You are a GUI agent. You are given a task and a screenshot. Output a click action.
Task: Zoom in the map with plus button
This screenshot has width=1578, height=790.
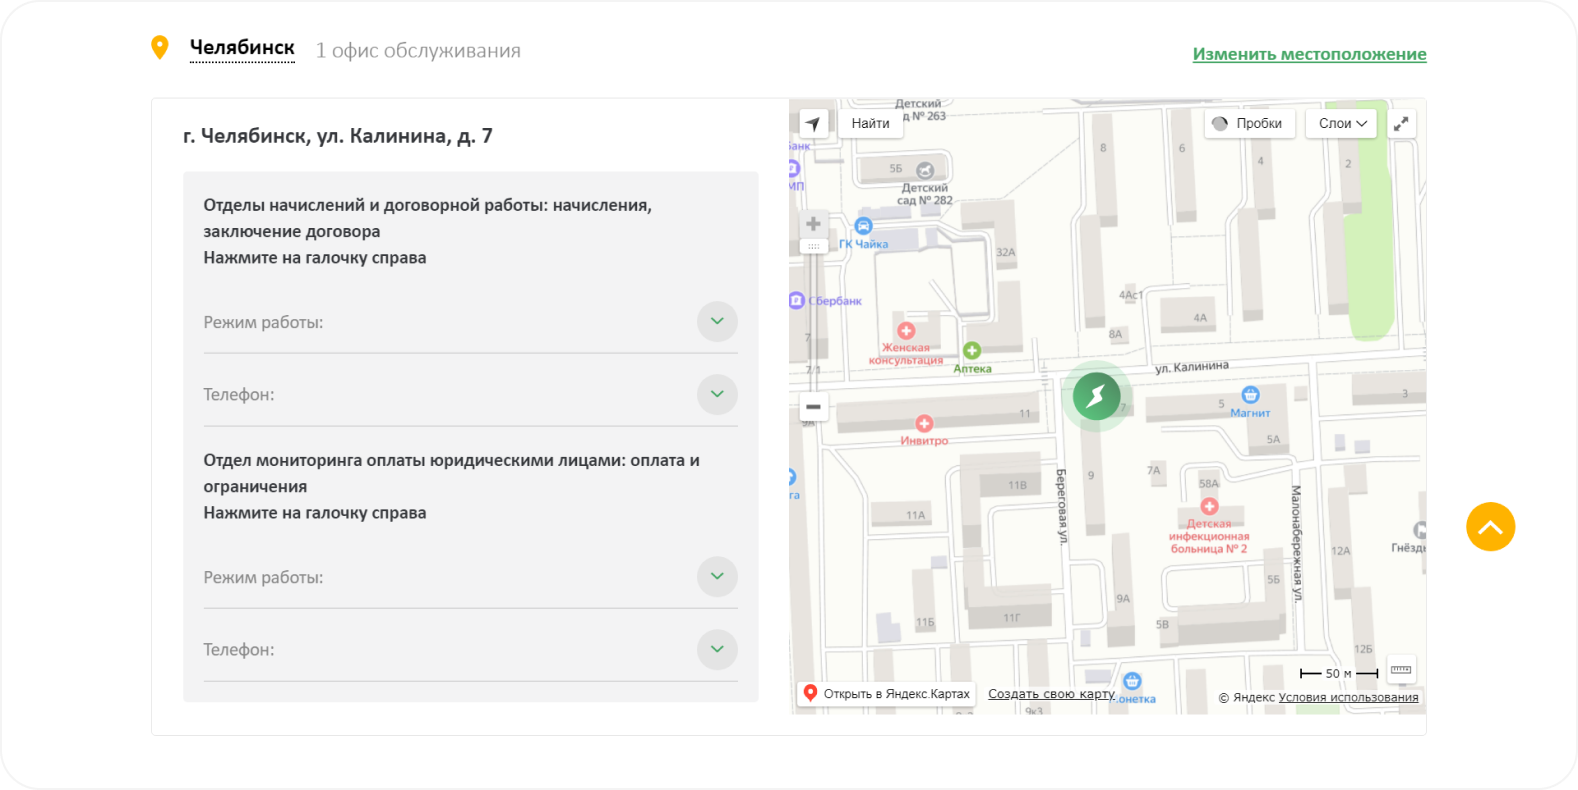[813, 224]
